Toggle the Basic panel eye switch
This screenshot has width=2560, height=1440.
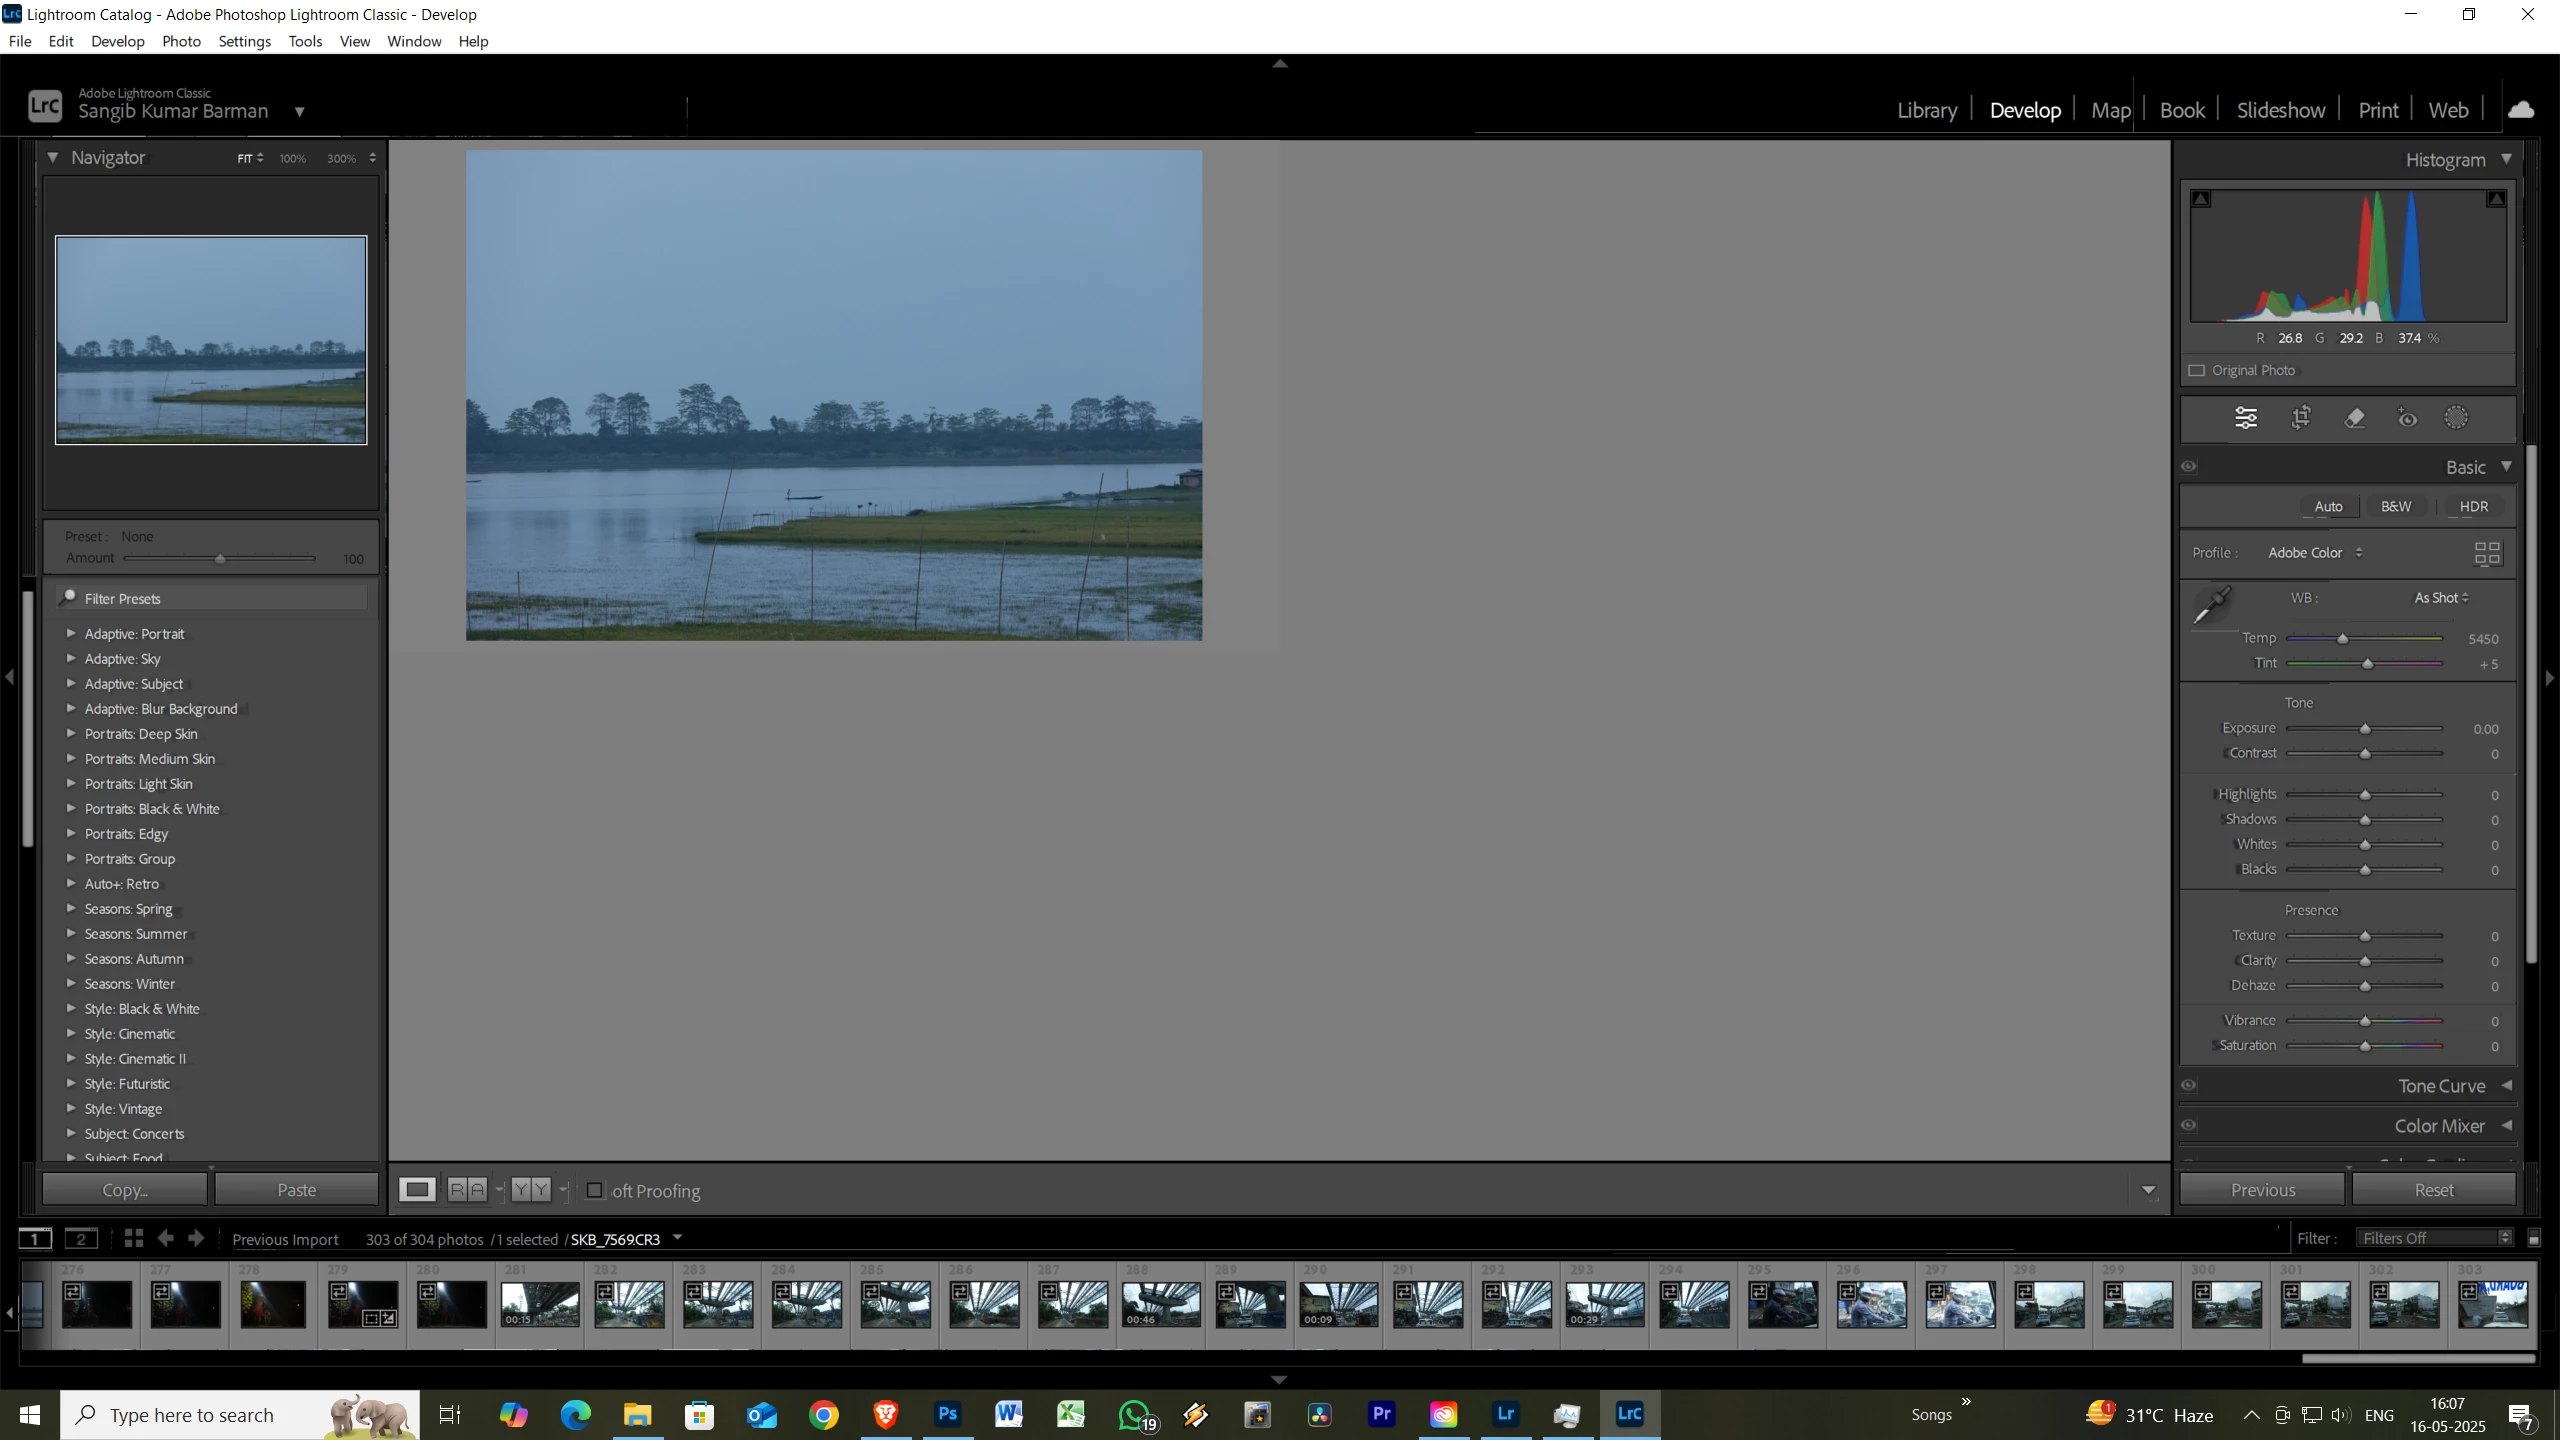coord(2189,467)
